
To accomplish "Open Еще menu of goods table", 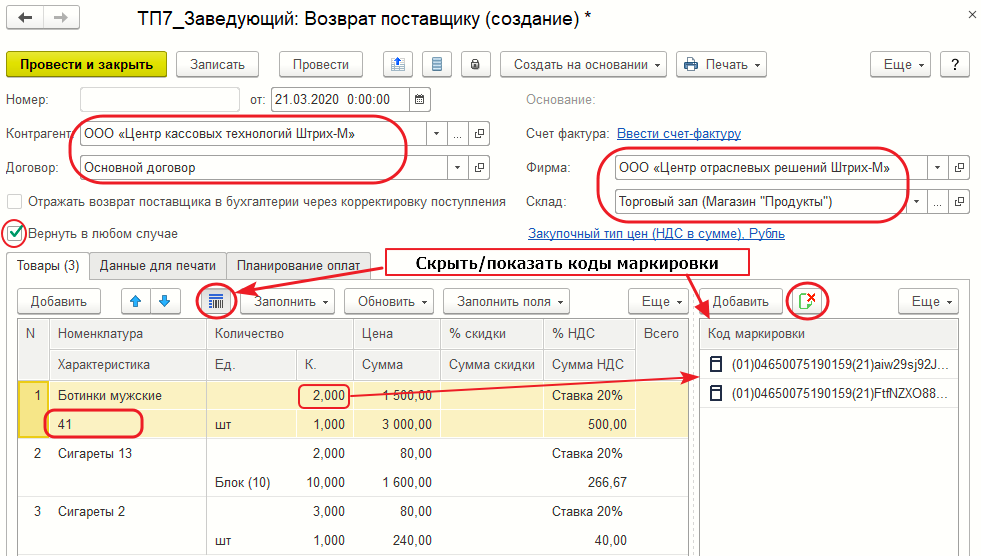I will pyautogui.click(x=659, y=301).
